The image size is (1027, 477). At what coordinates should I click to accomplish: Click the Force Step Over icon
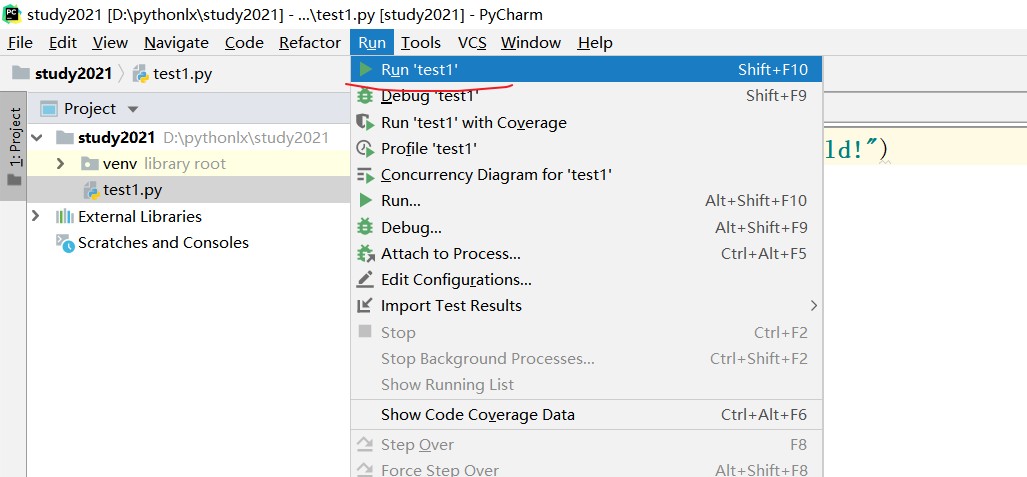click(365, 470)
